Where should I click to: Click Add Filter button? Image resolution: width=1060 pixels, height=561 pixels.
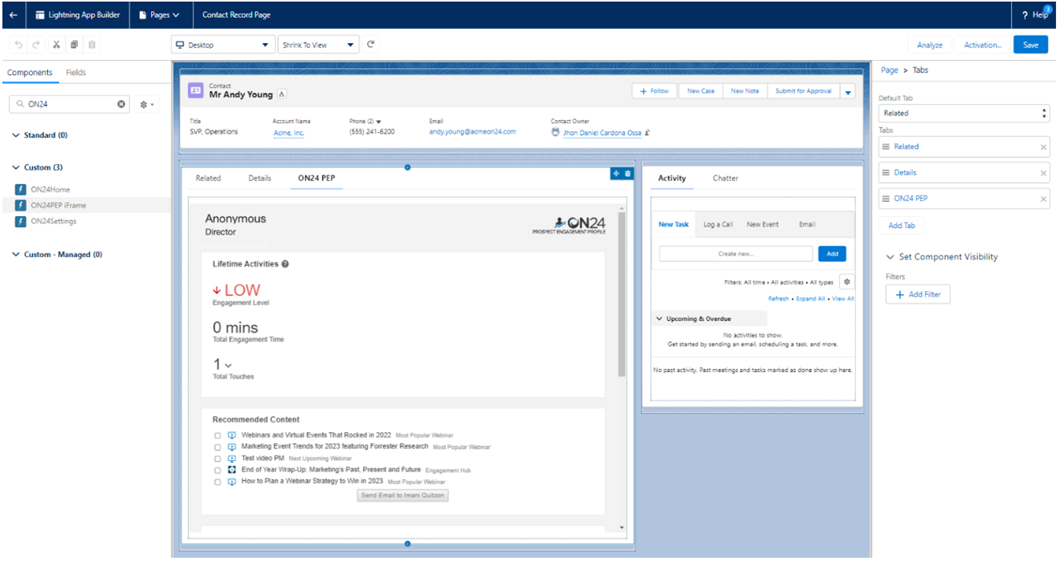tap(918, 295)
